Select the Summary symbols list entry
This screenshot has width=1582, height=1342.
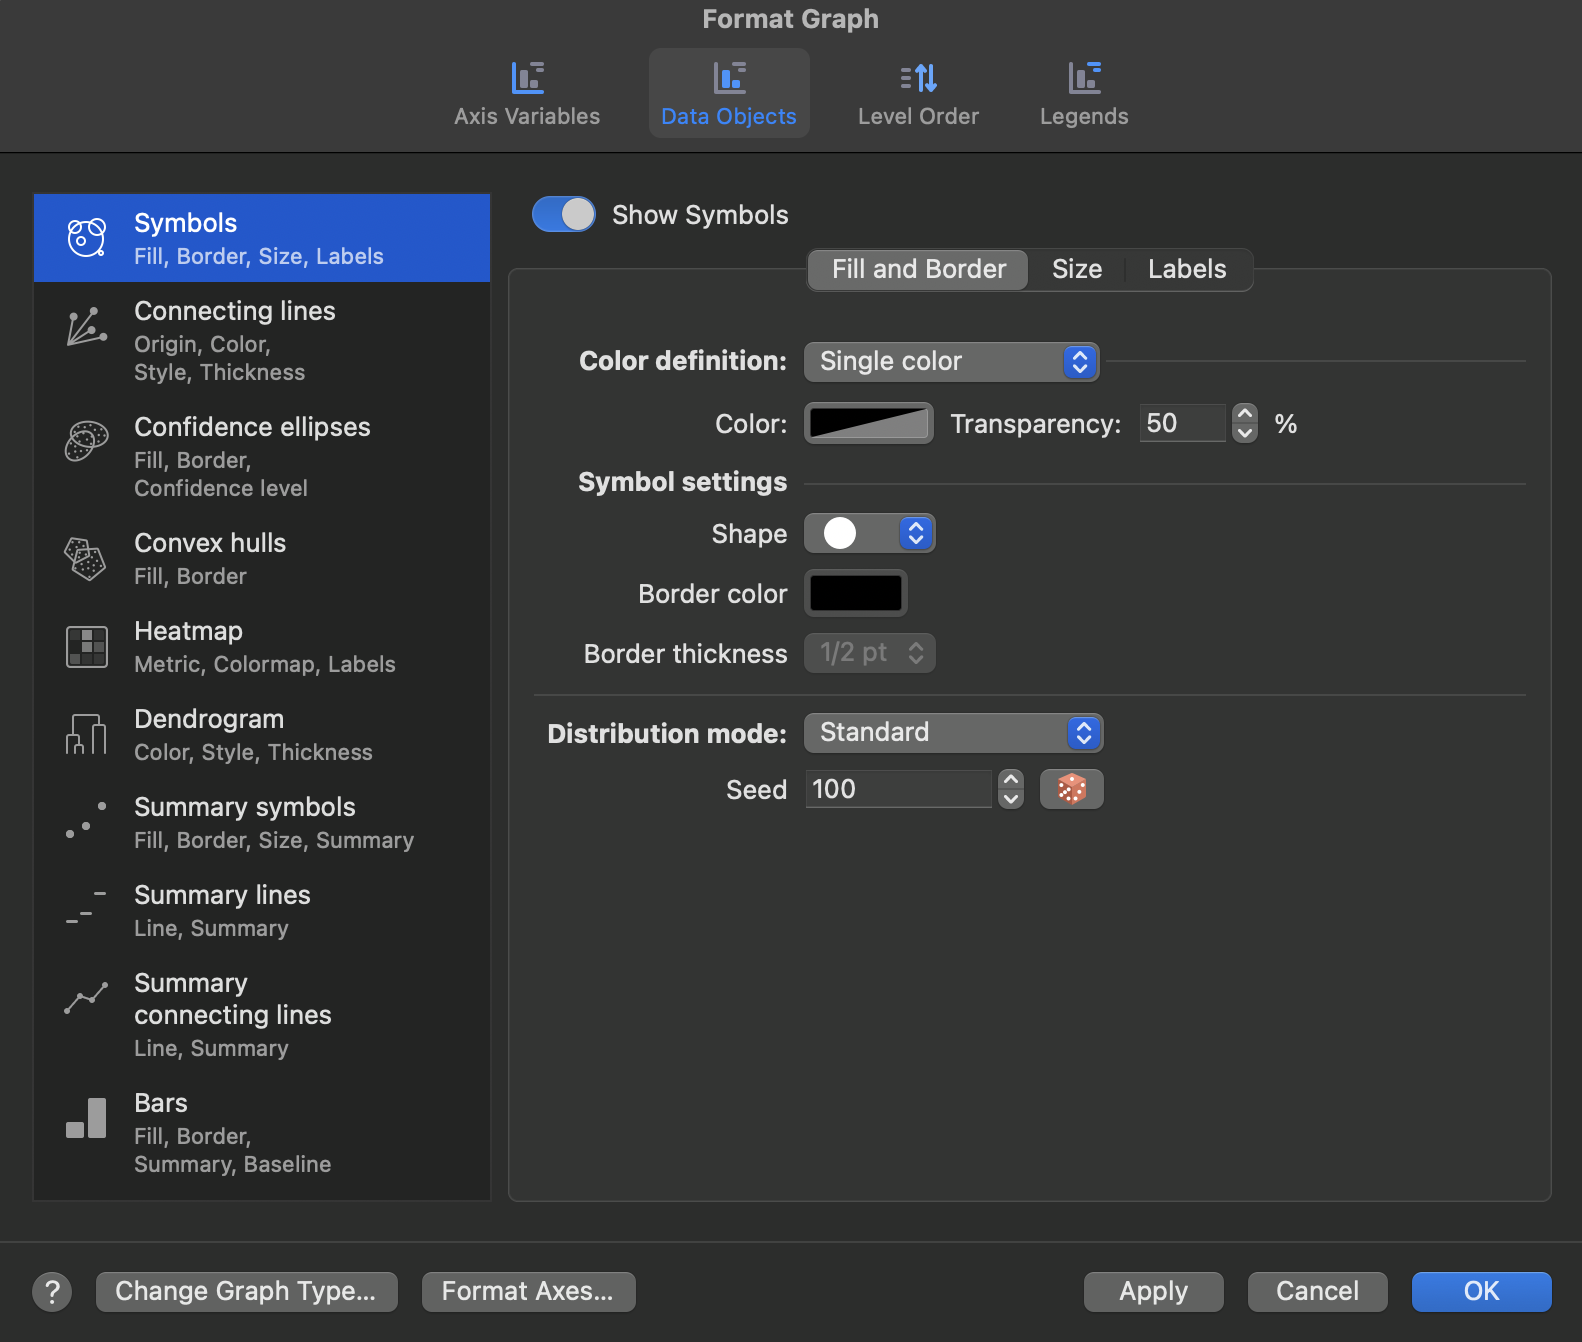point(262,822)
